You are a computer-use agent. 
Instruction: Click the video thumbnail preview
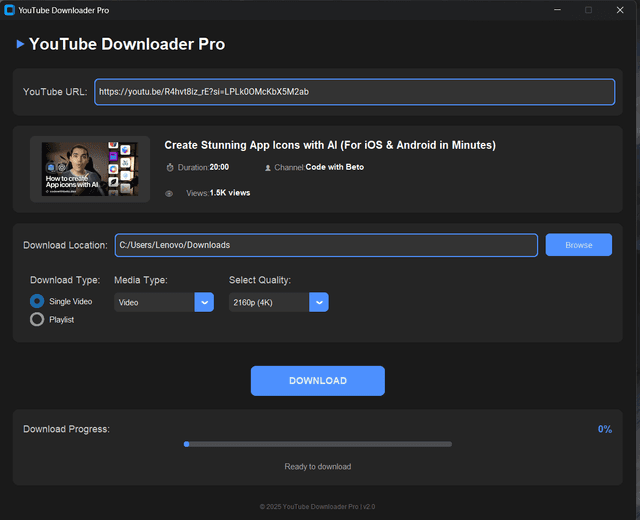[x=90, y=169]
